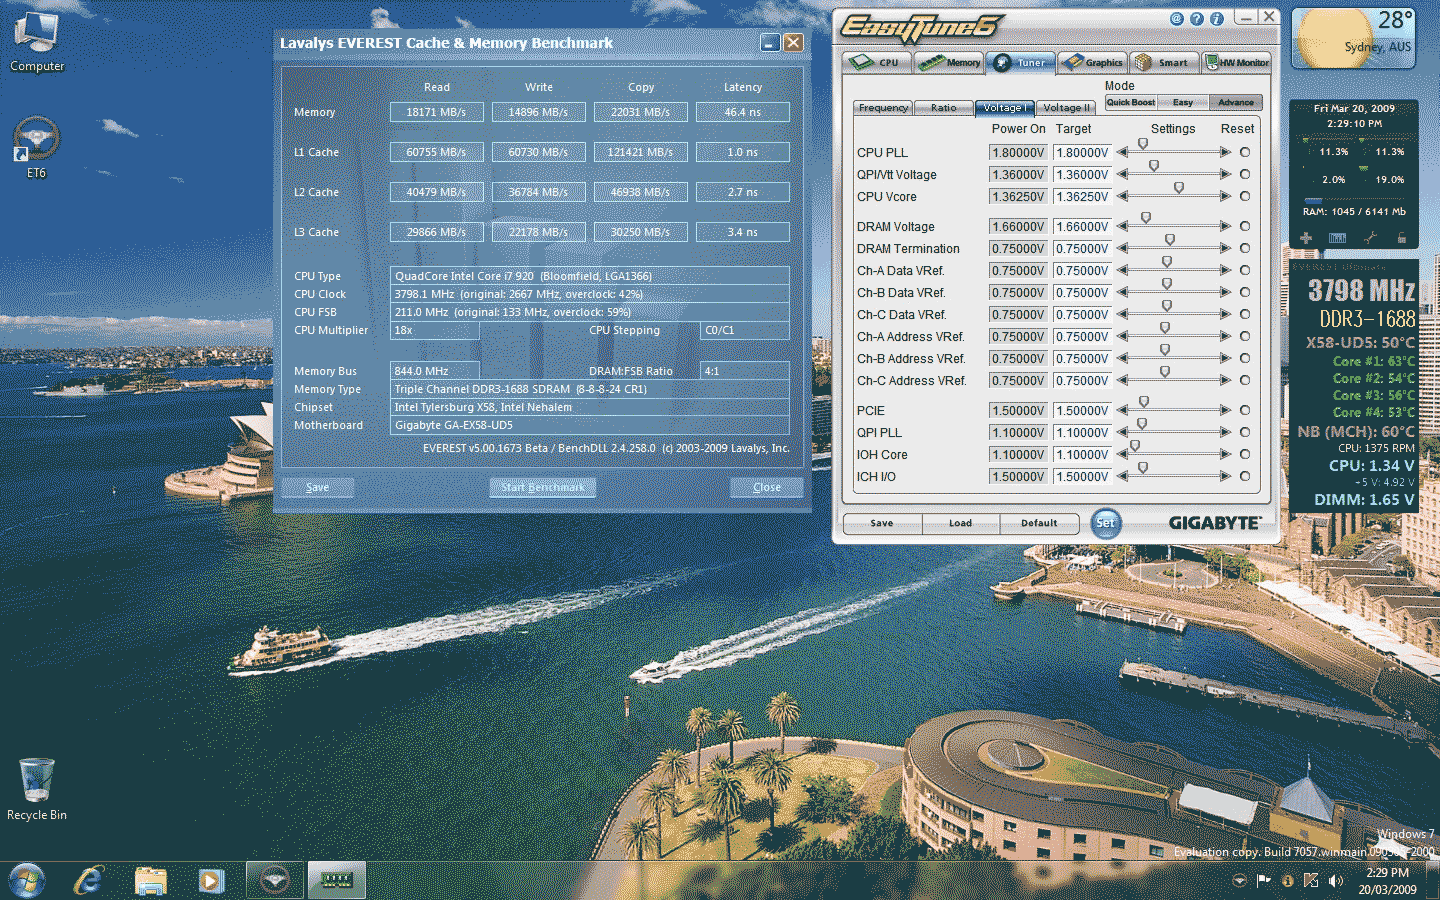Image resolution: width=1440 pixels, height=900 pixels.
Task: Decrease PCIE voltage with left arrow
Action: (x=1122, y=410)
